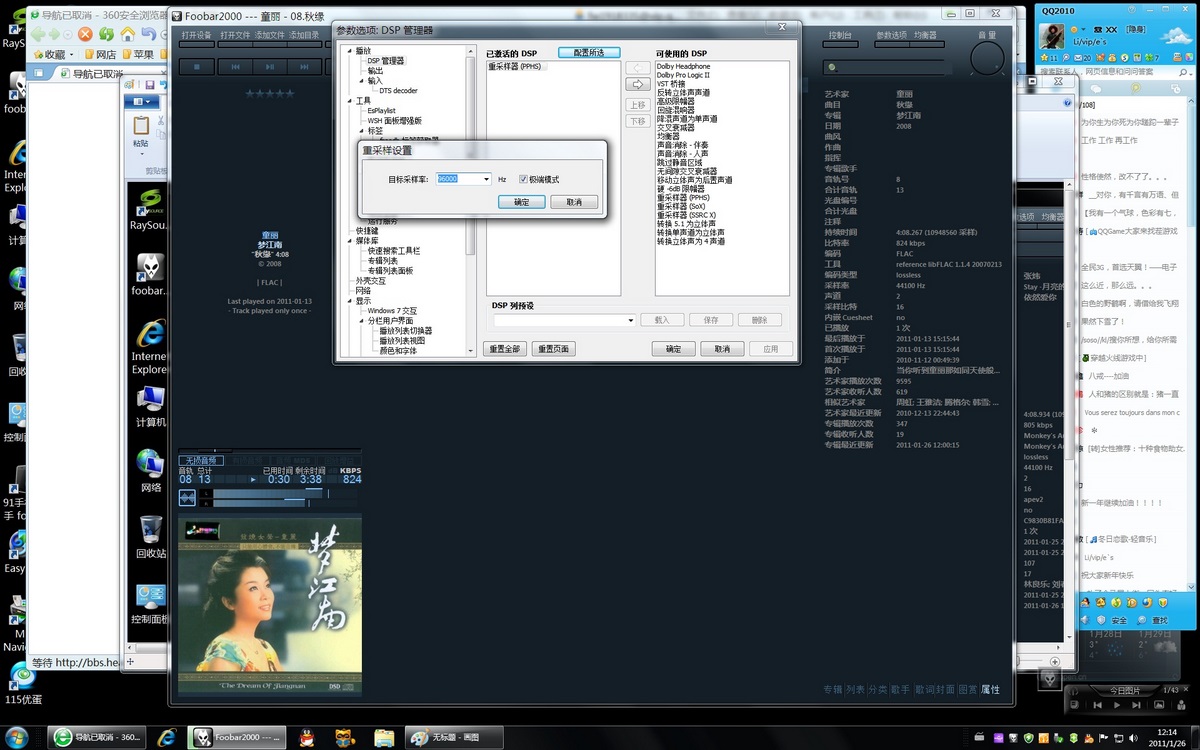Click left arrow between the DSP lists
Viewport: 1200px width, 750px height.
(637, 68)
